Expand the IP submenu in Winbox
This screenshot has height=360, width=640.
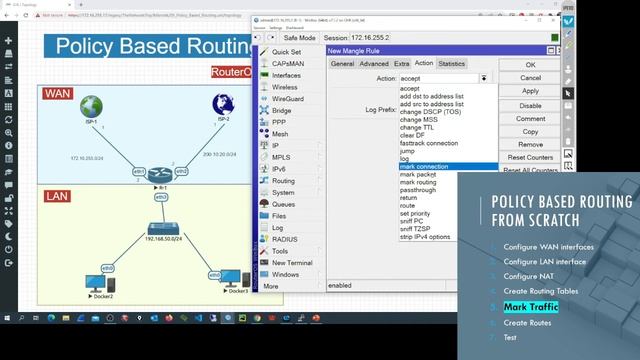[292, 146]
